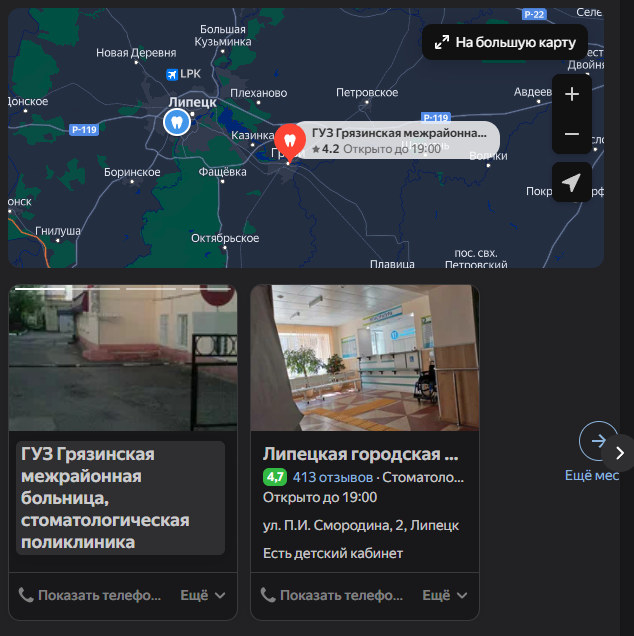This screenshot has height=636, width=634.
Task: Select the Новая Деревня label on map
Action: (x=136, y=53)
